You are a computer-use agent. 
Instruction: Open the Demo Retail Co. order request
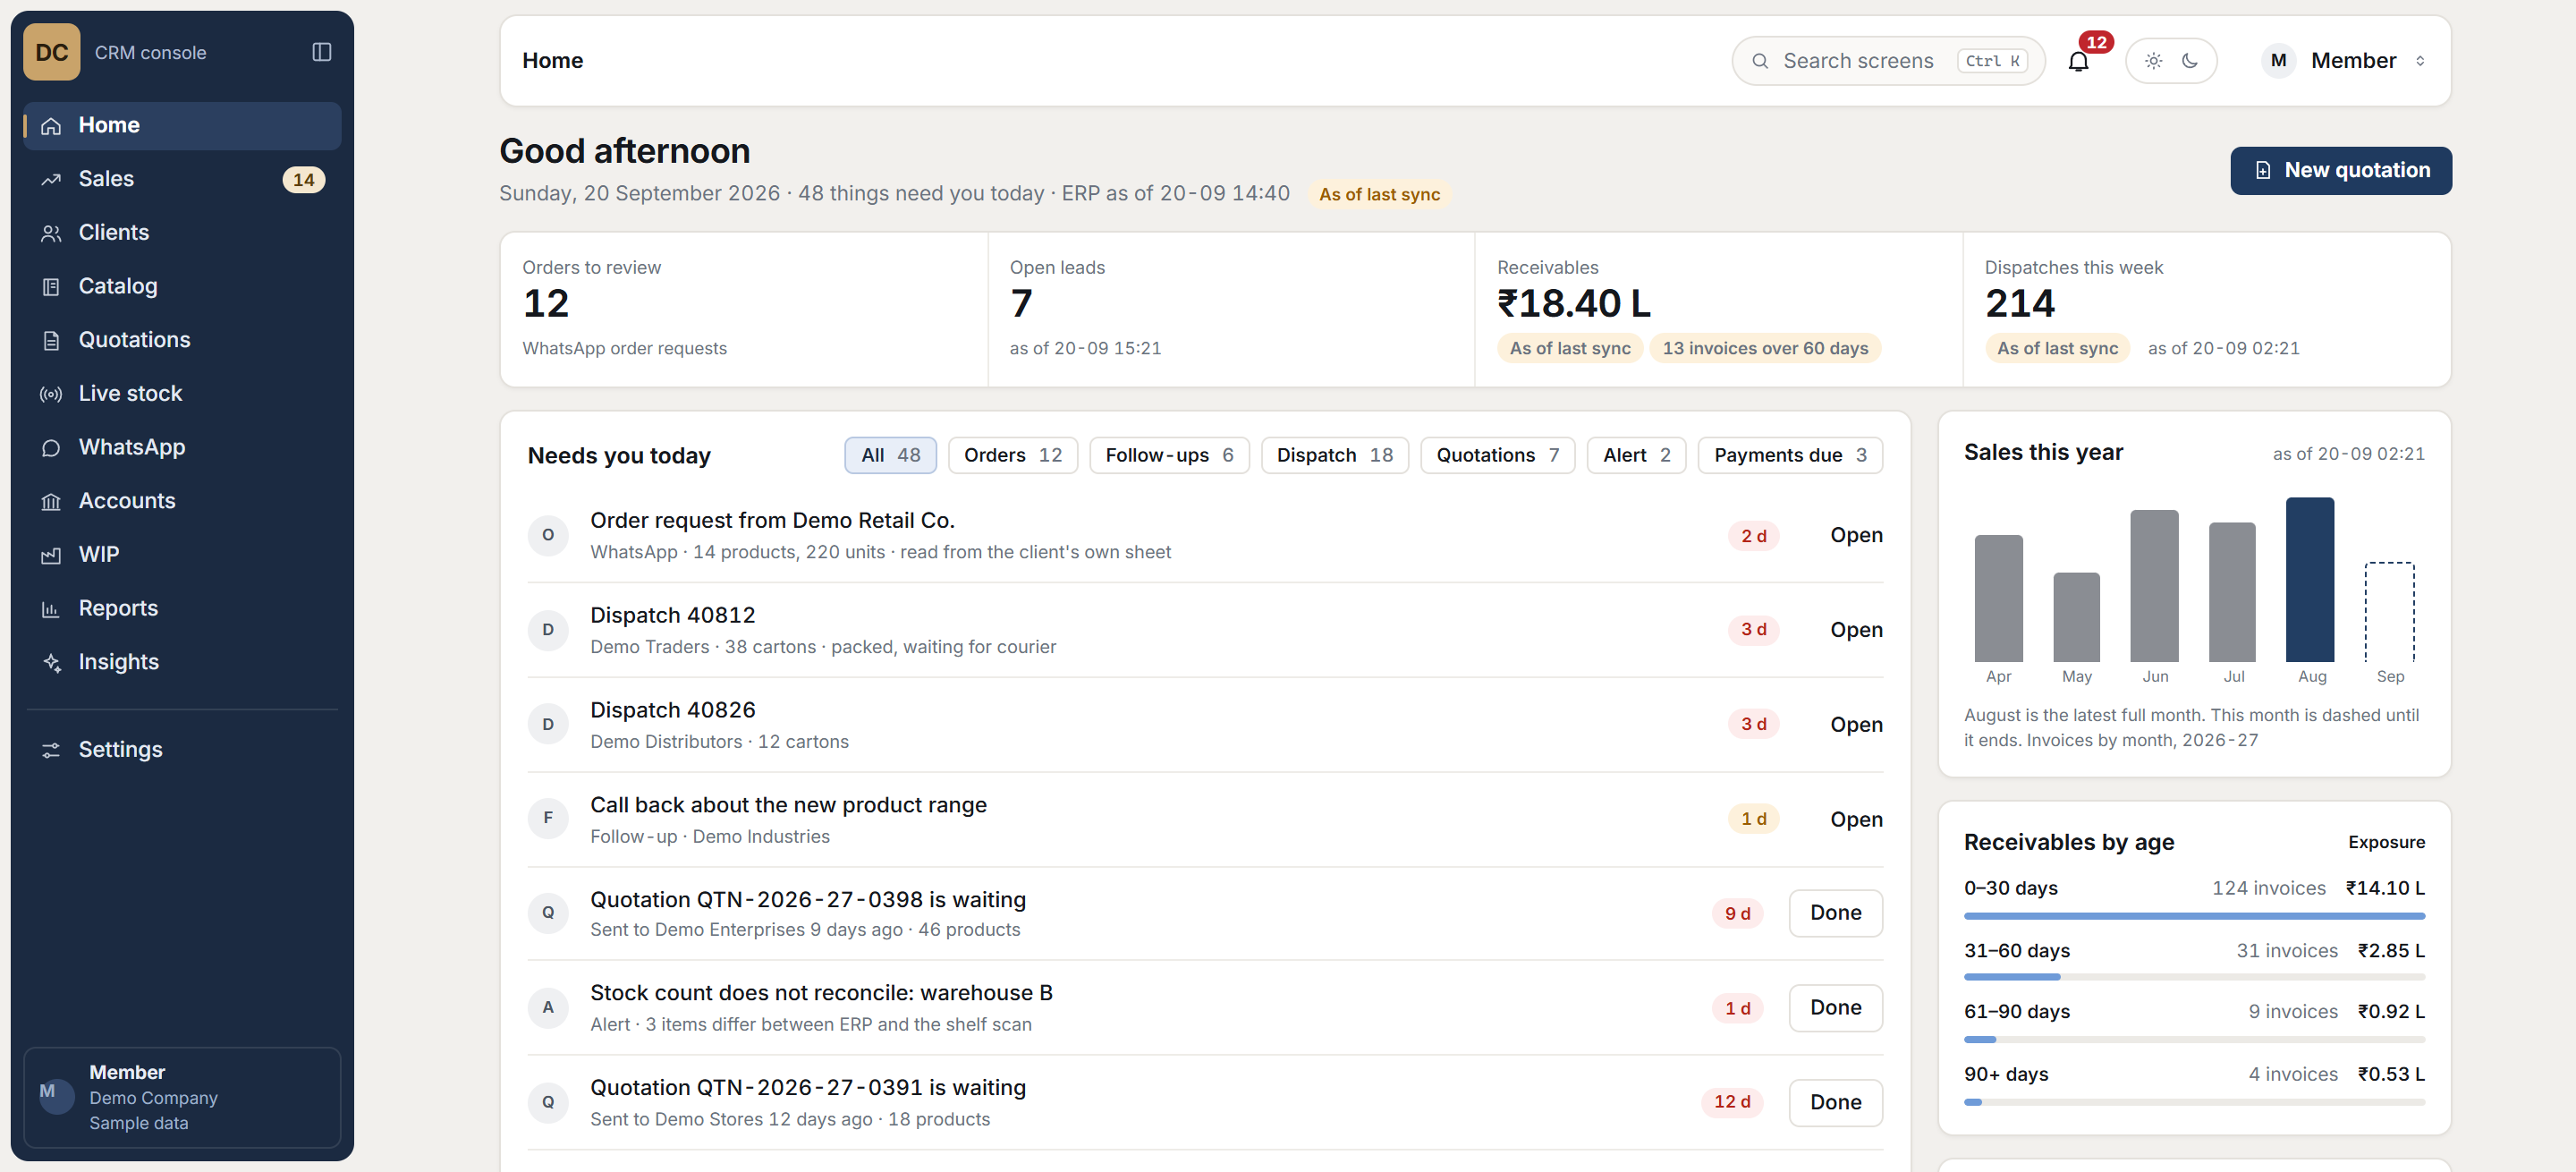[x=1856, y=535]
